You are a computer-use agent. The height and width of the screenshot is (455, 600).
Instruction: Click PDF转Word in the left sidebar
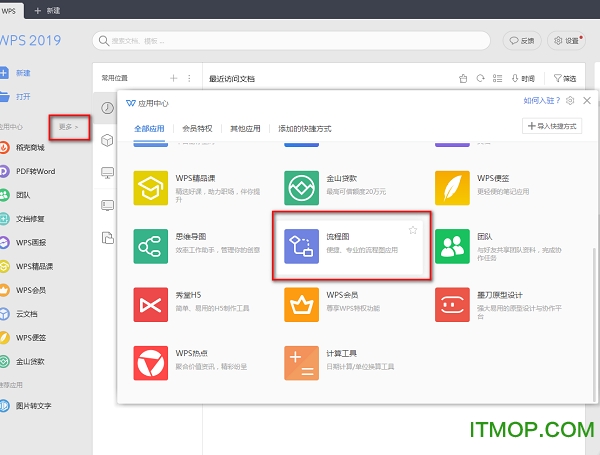(34, 172)
